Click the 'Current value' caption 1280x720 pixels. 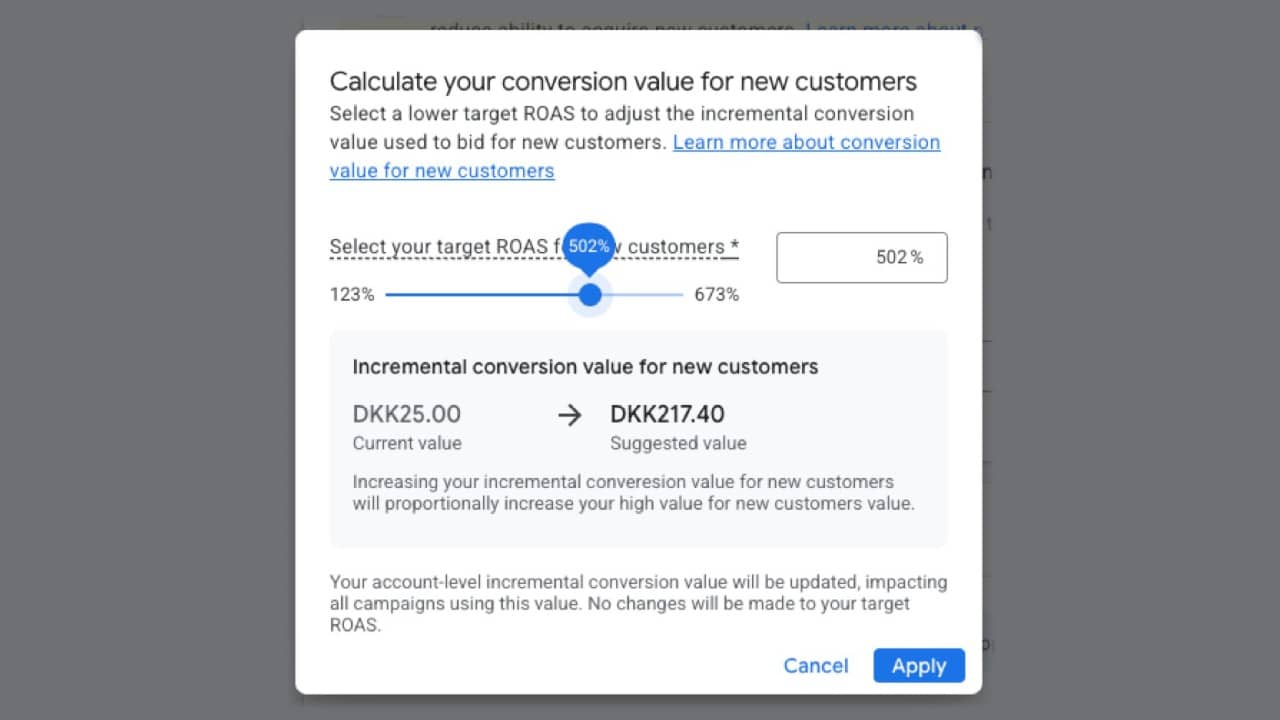click(407, 443)
